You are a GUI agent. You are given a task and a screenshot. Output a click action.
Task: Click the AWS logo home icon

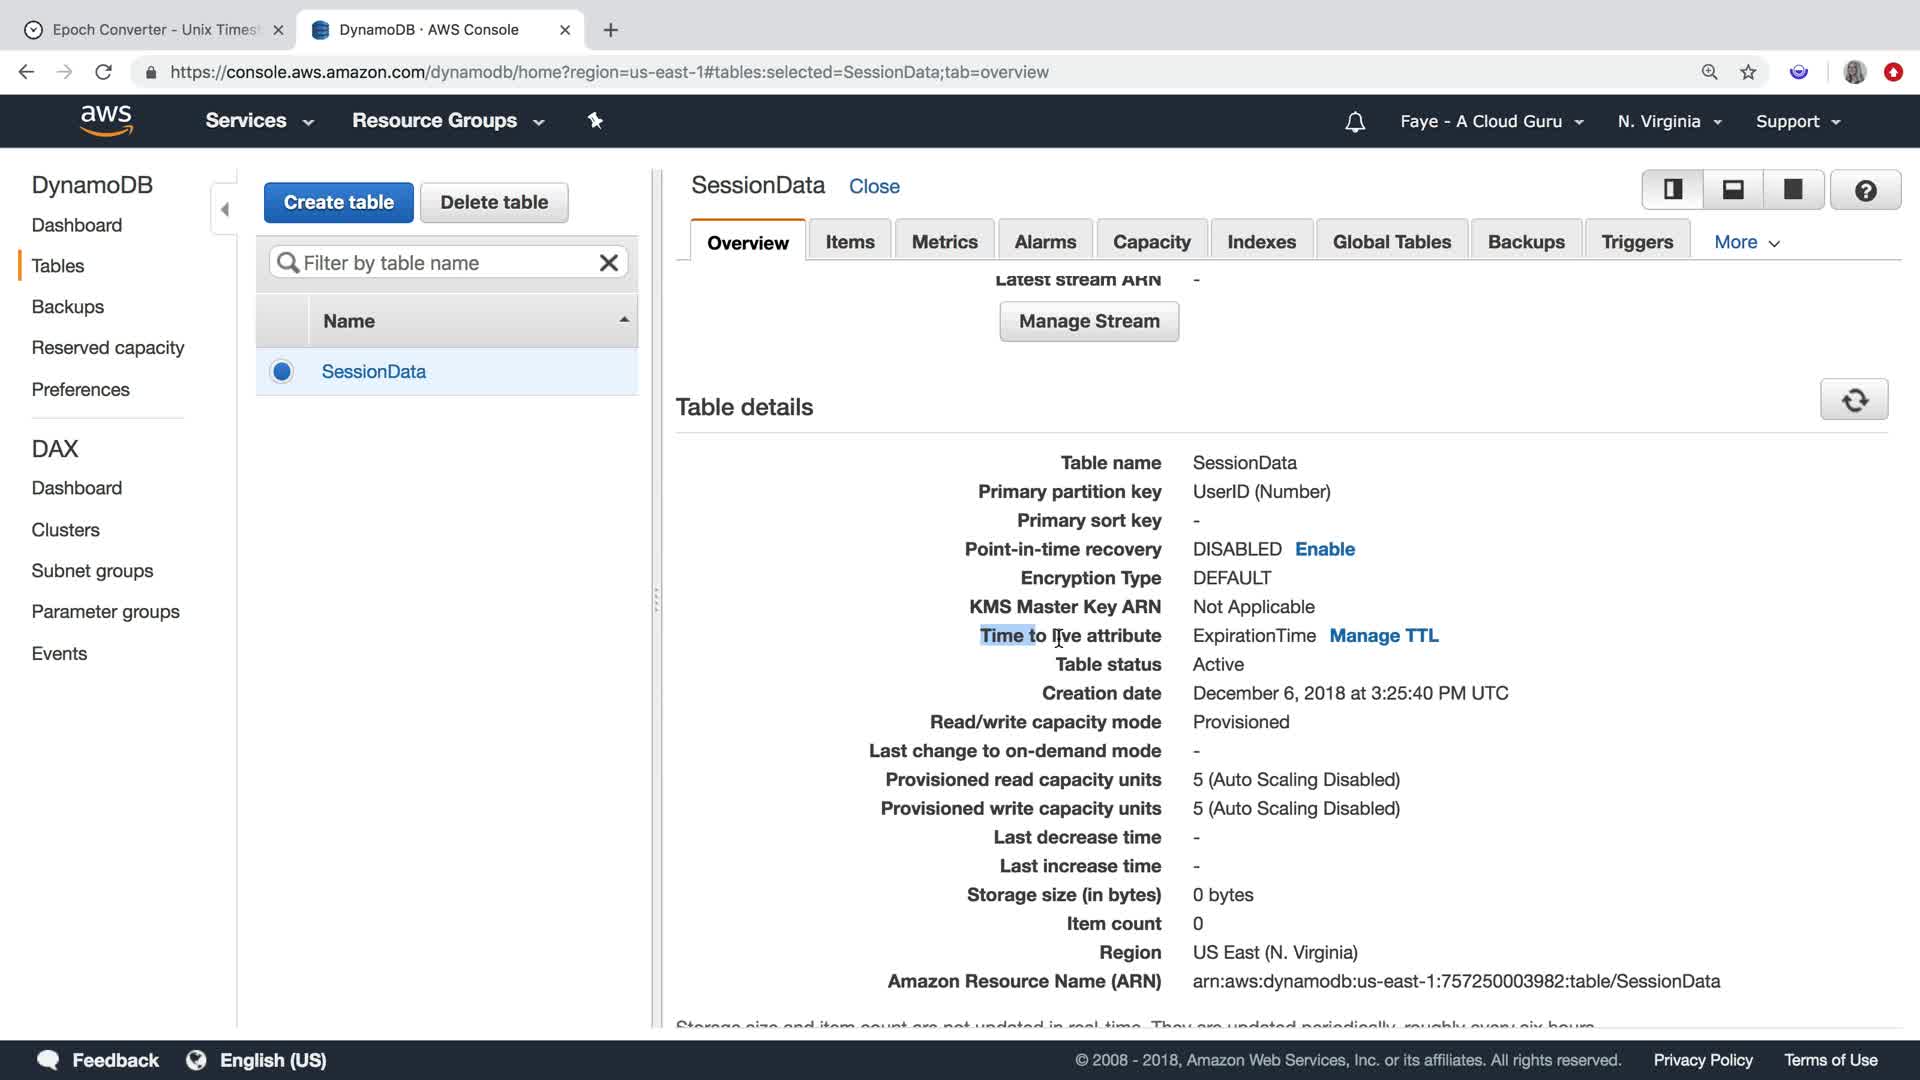[106, 120]
